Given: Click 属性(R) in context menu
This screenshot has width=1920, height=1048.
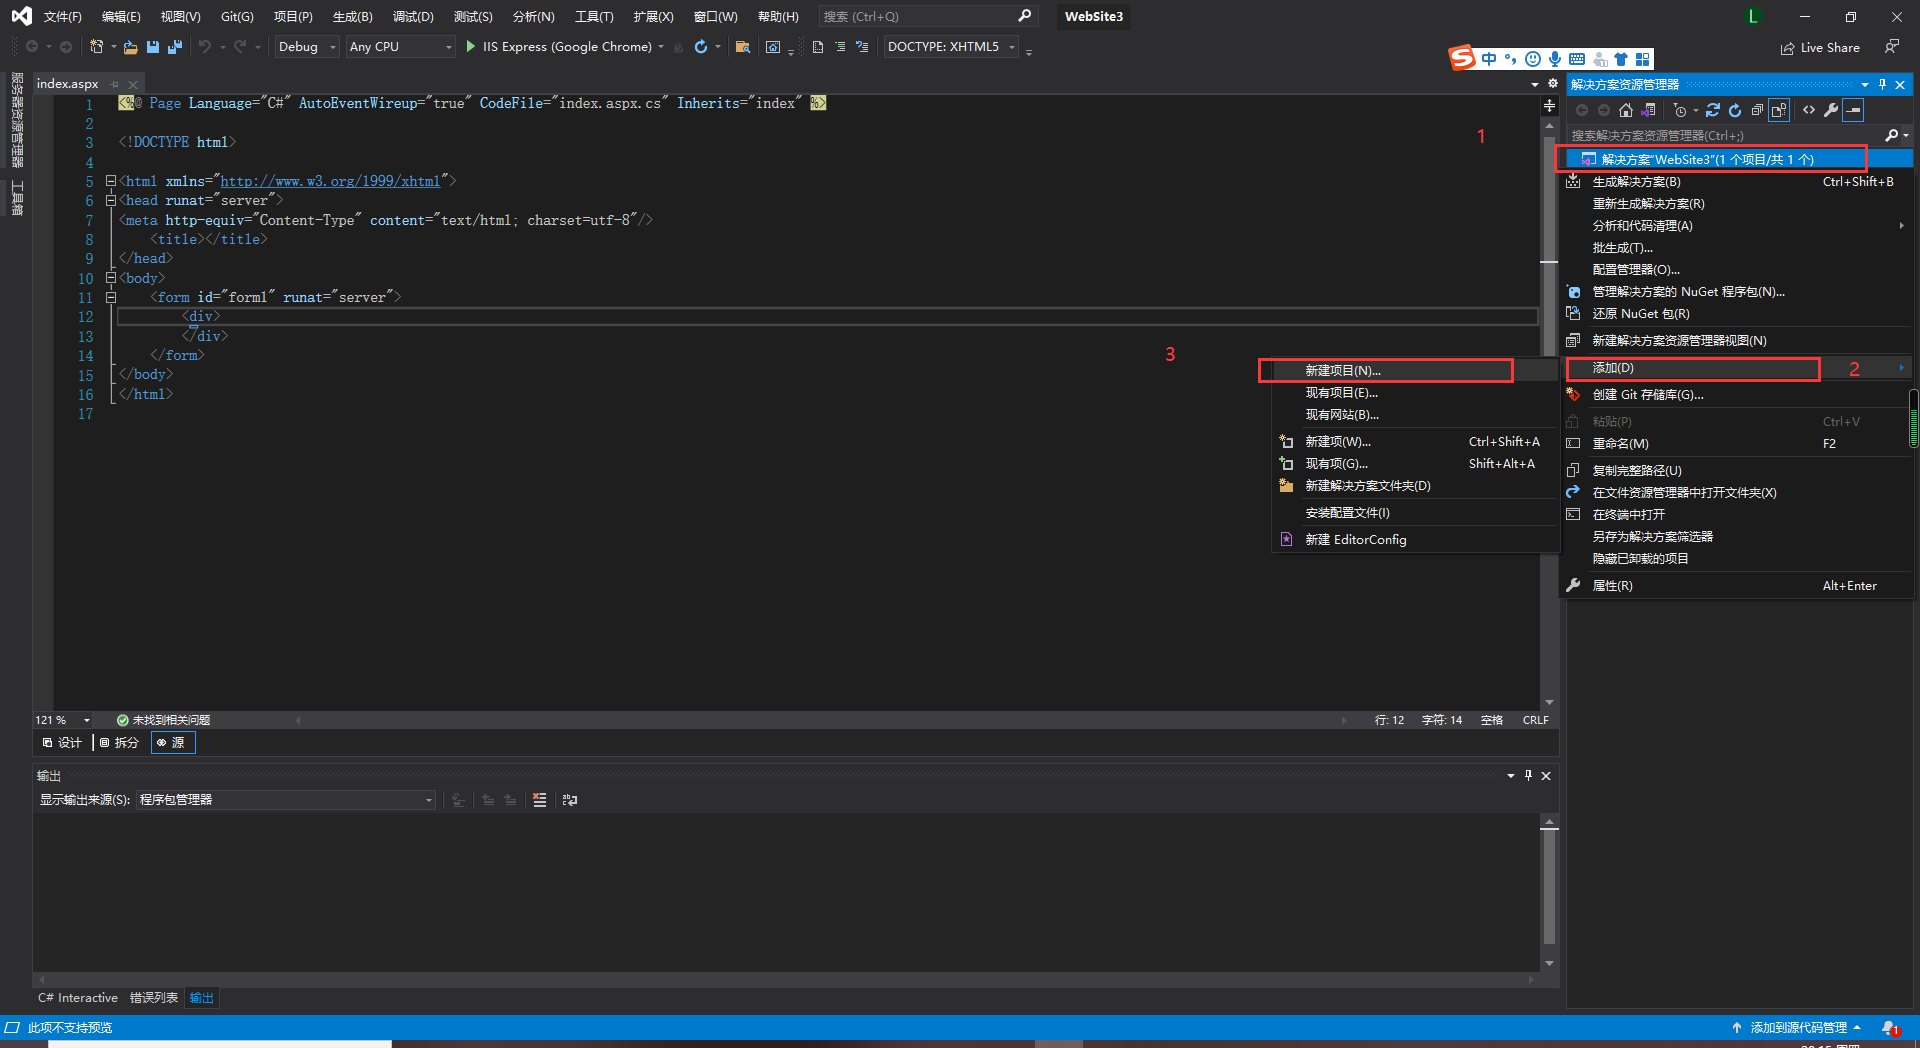Looking at the screenshot, I should [x=1738, y=586].
